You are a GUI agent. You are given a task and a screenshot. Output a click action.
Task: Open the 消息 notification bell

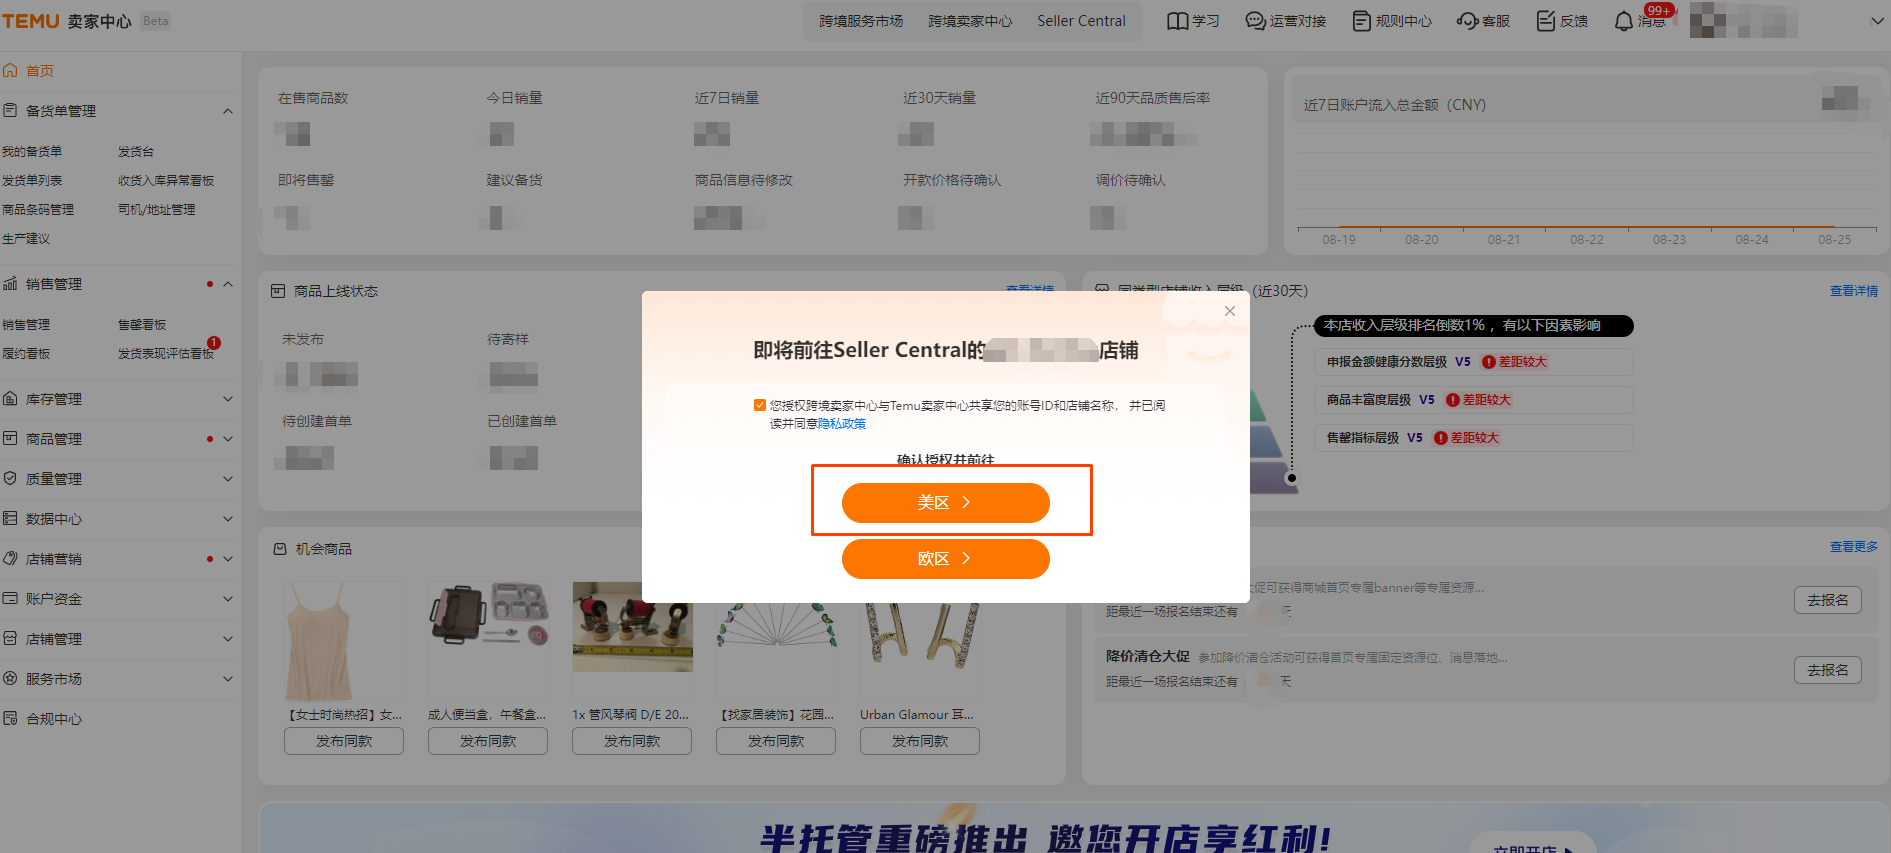click(x=1624, y=21)
